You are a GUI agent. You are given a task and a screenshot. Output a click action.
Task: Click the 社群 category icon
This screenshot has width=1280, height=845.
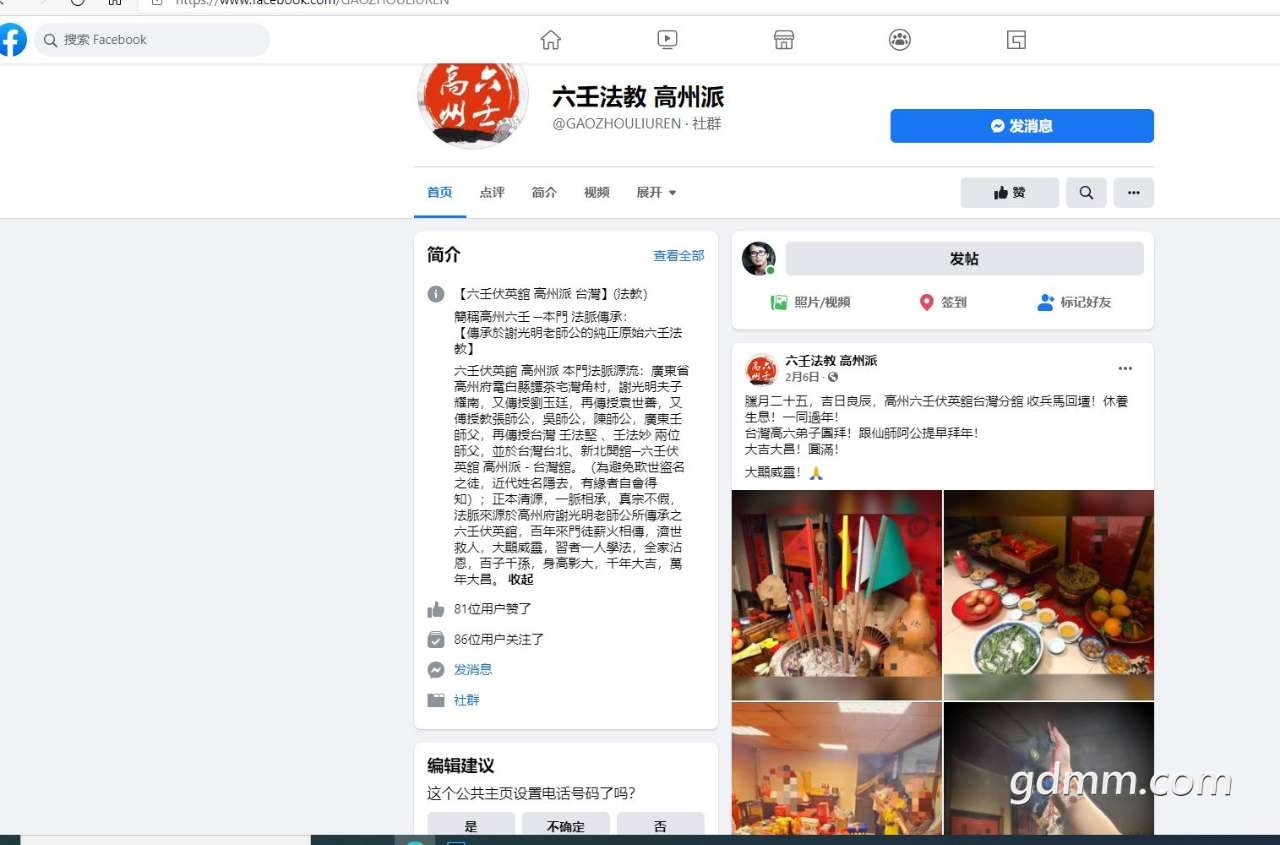click(x=436, y=700)
